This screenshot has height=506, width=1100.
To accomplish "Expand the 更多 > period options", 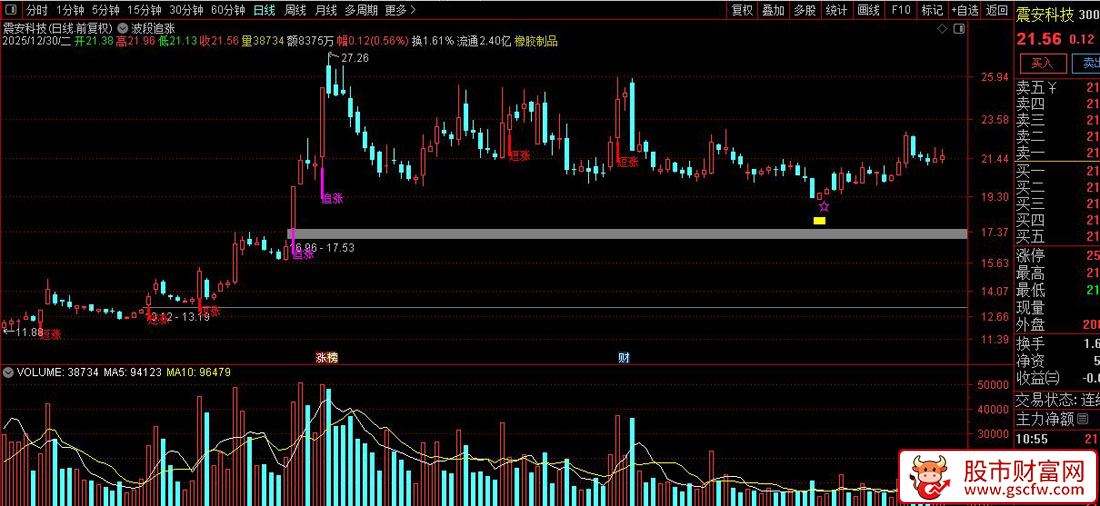I will (x=400, y=10).
